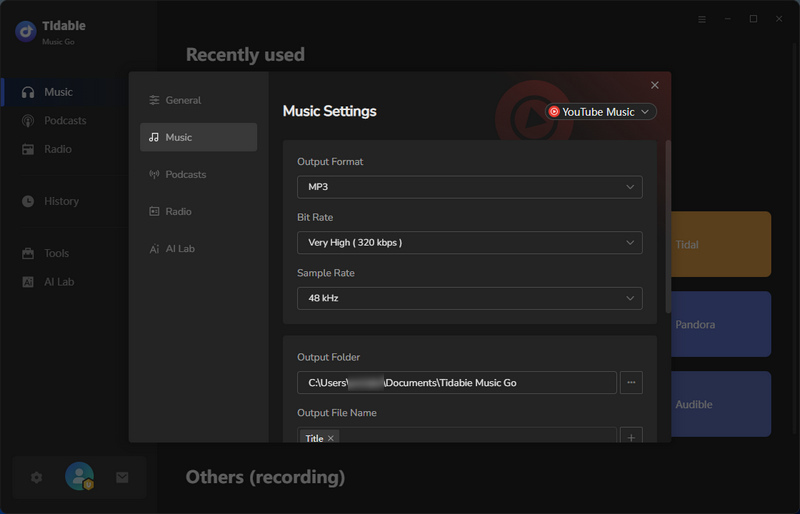This screenshot has width=800, height=514.
Task: Add a tag with the plus button
Action: (631, 438)
